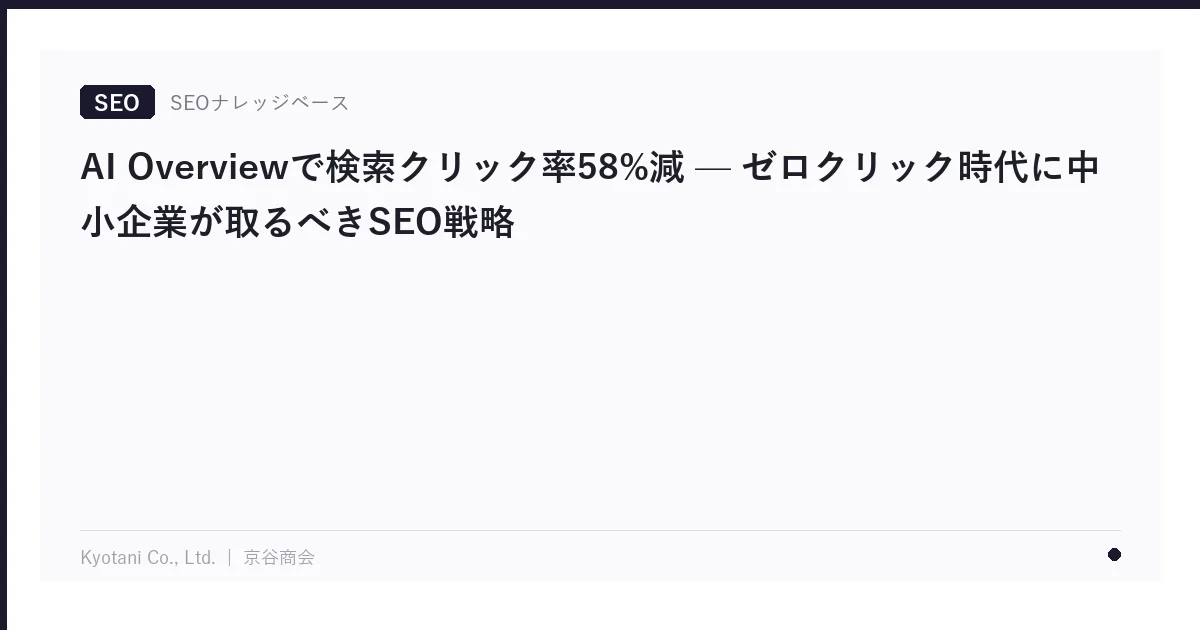Click the 58% figure in the title
Image resolution: width=1200 pixels, height=630 pixels.
pos(612,167)
